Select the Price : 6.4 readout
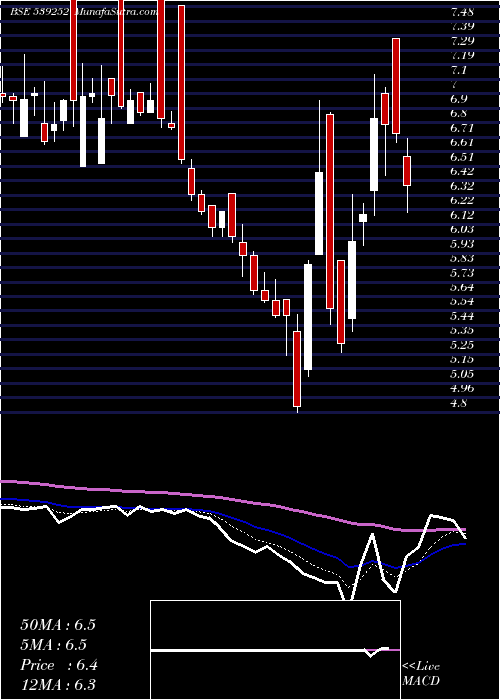 pos(59,665)
